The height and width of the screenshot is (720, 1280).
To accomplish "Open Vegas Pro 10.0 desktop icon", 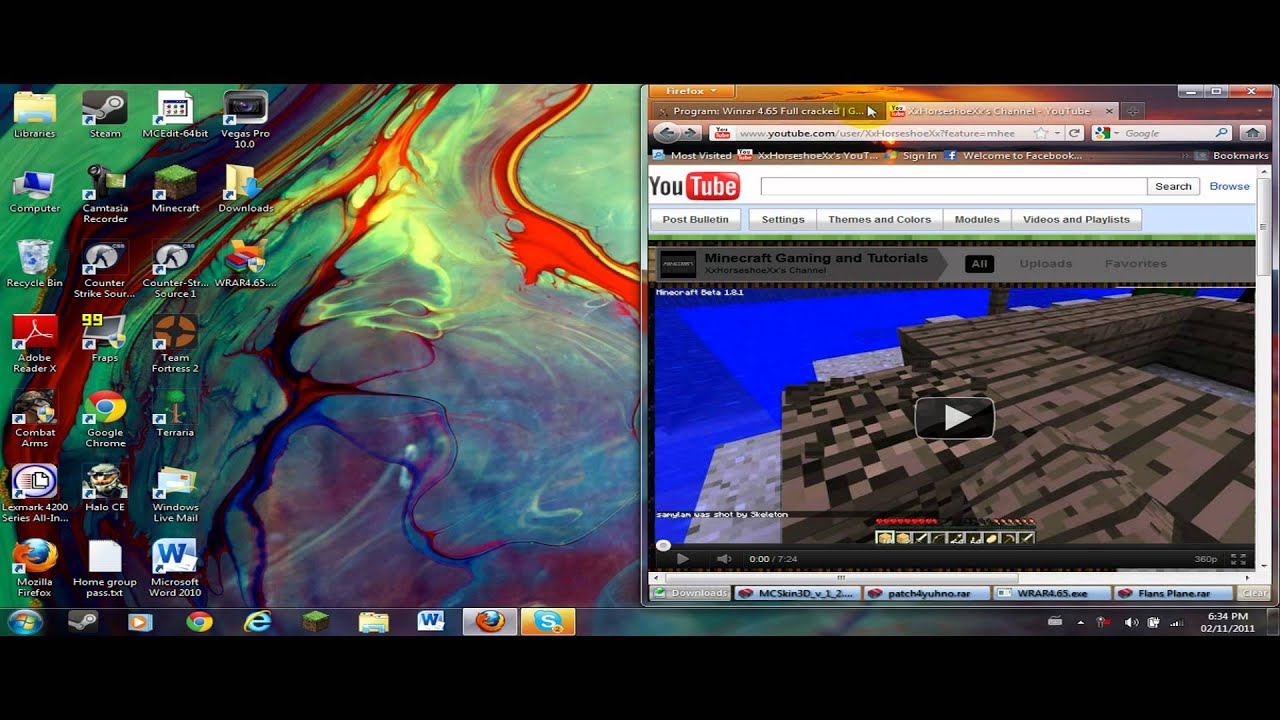I will click(245, 118).
